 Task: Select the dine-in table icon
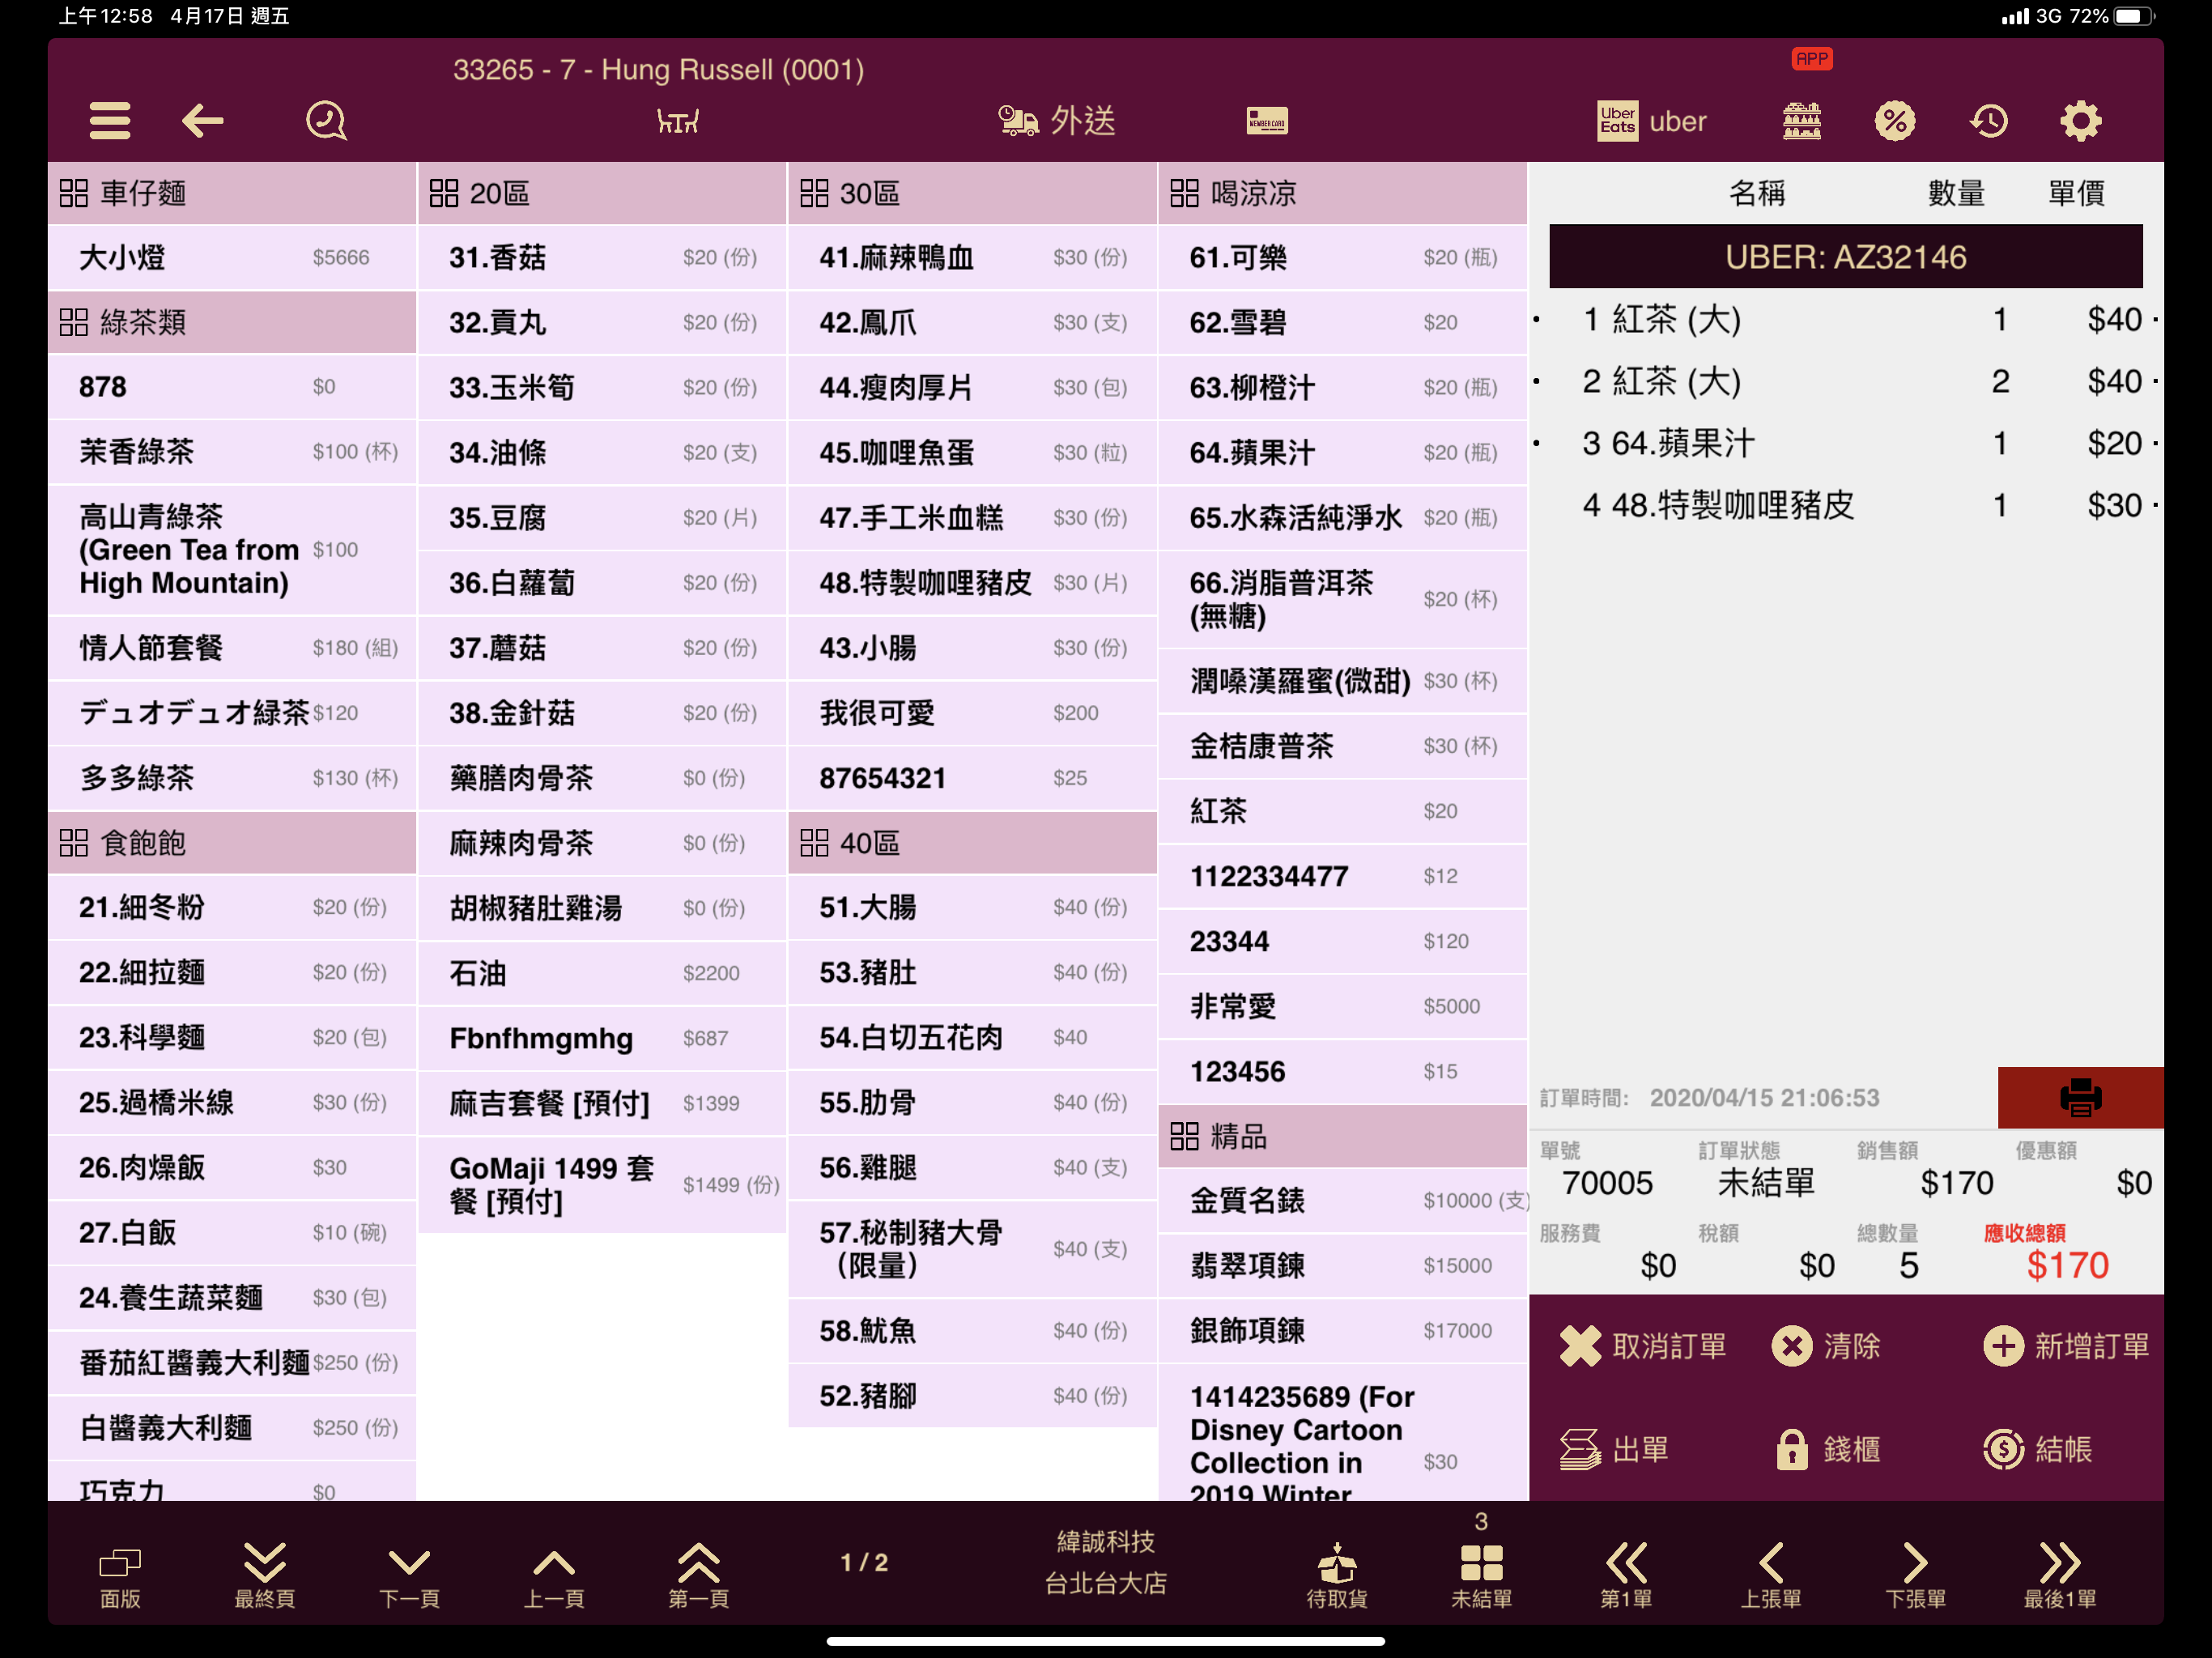tap(678, 121)
